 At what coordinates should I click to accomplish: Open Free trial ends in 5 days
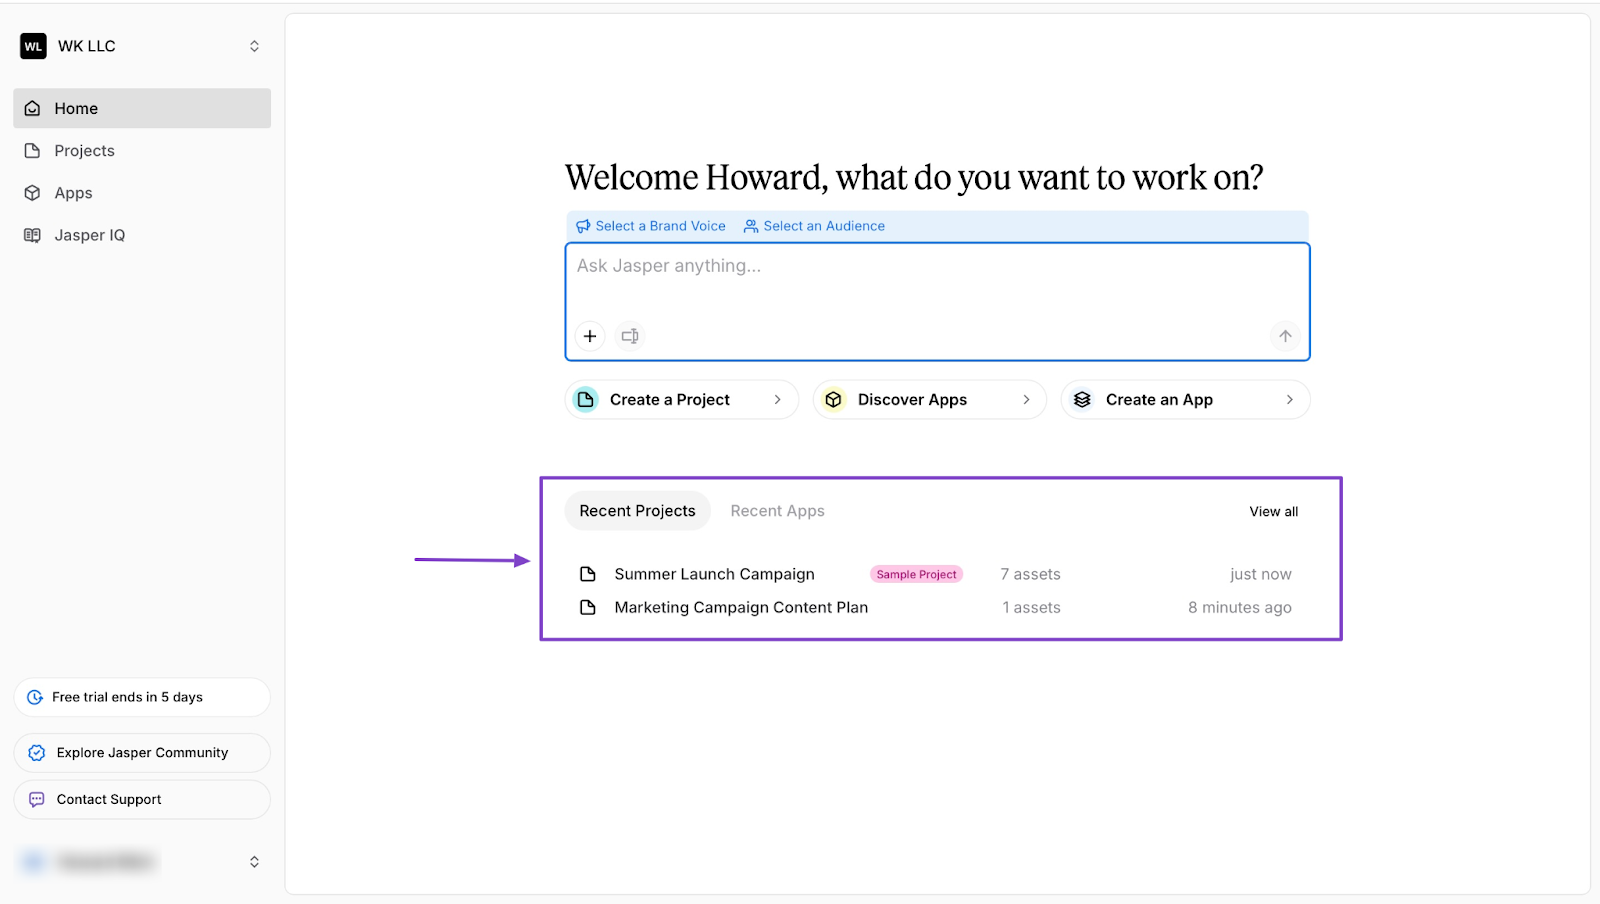(142, 697)
